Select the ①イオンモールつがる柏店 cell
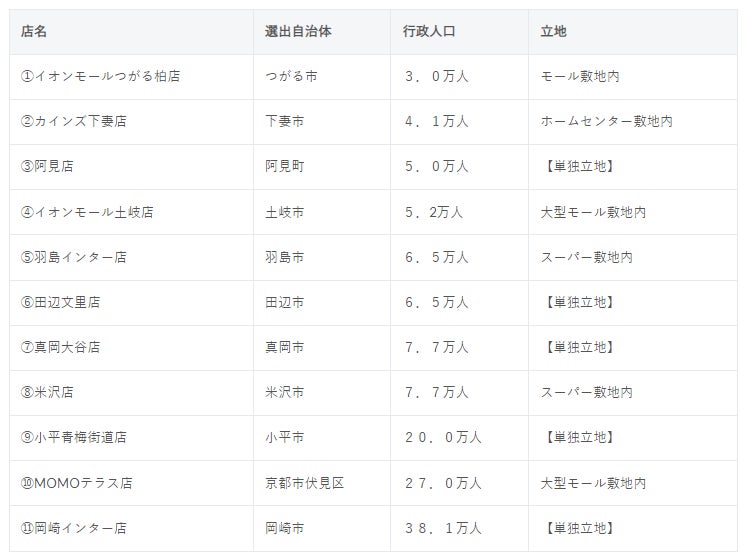 click(x=131, y=77)
